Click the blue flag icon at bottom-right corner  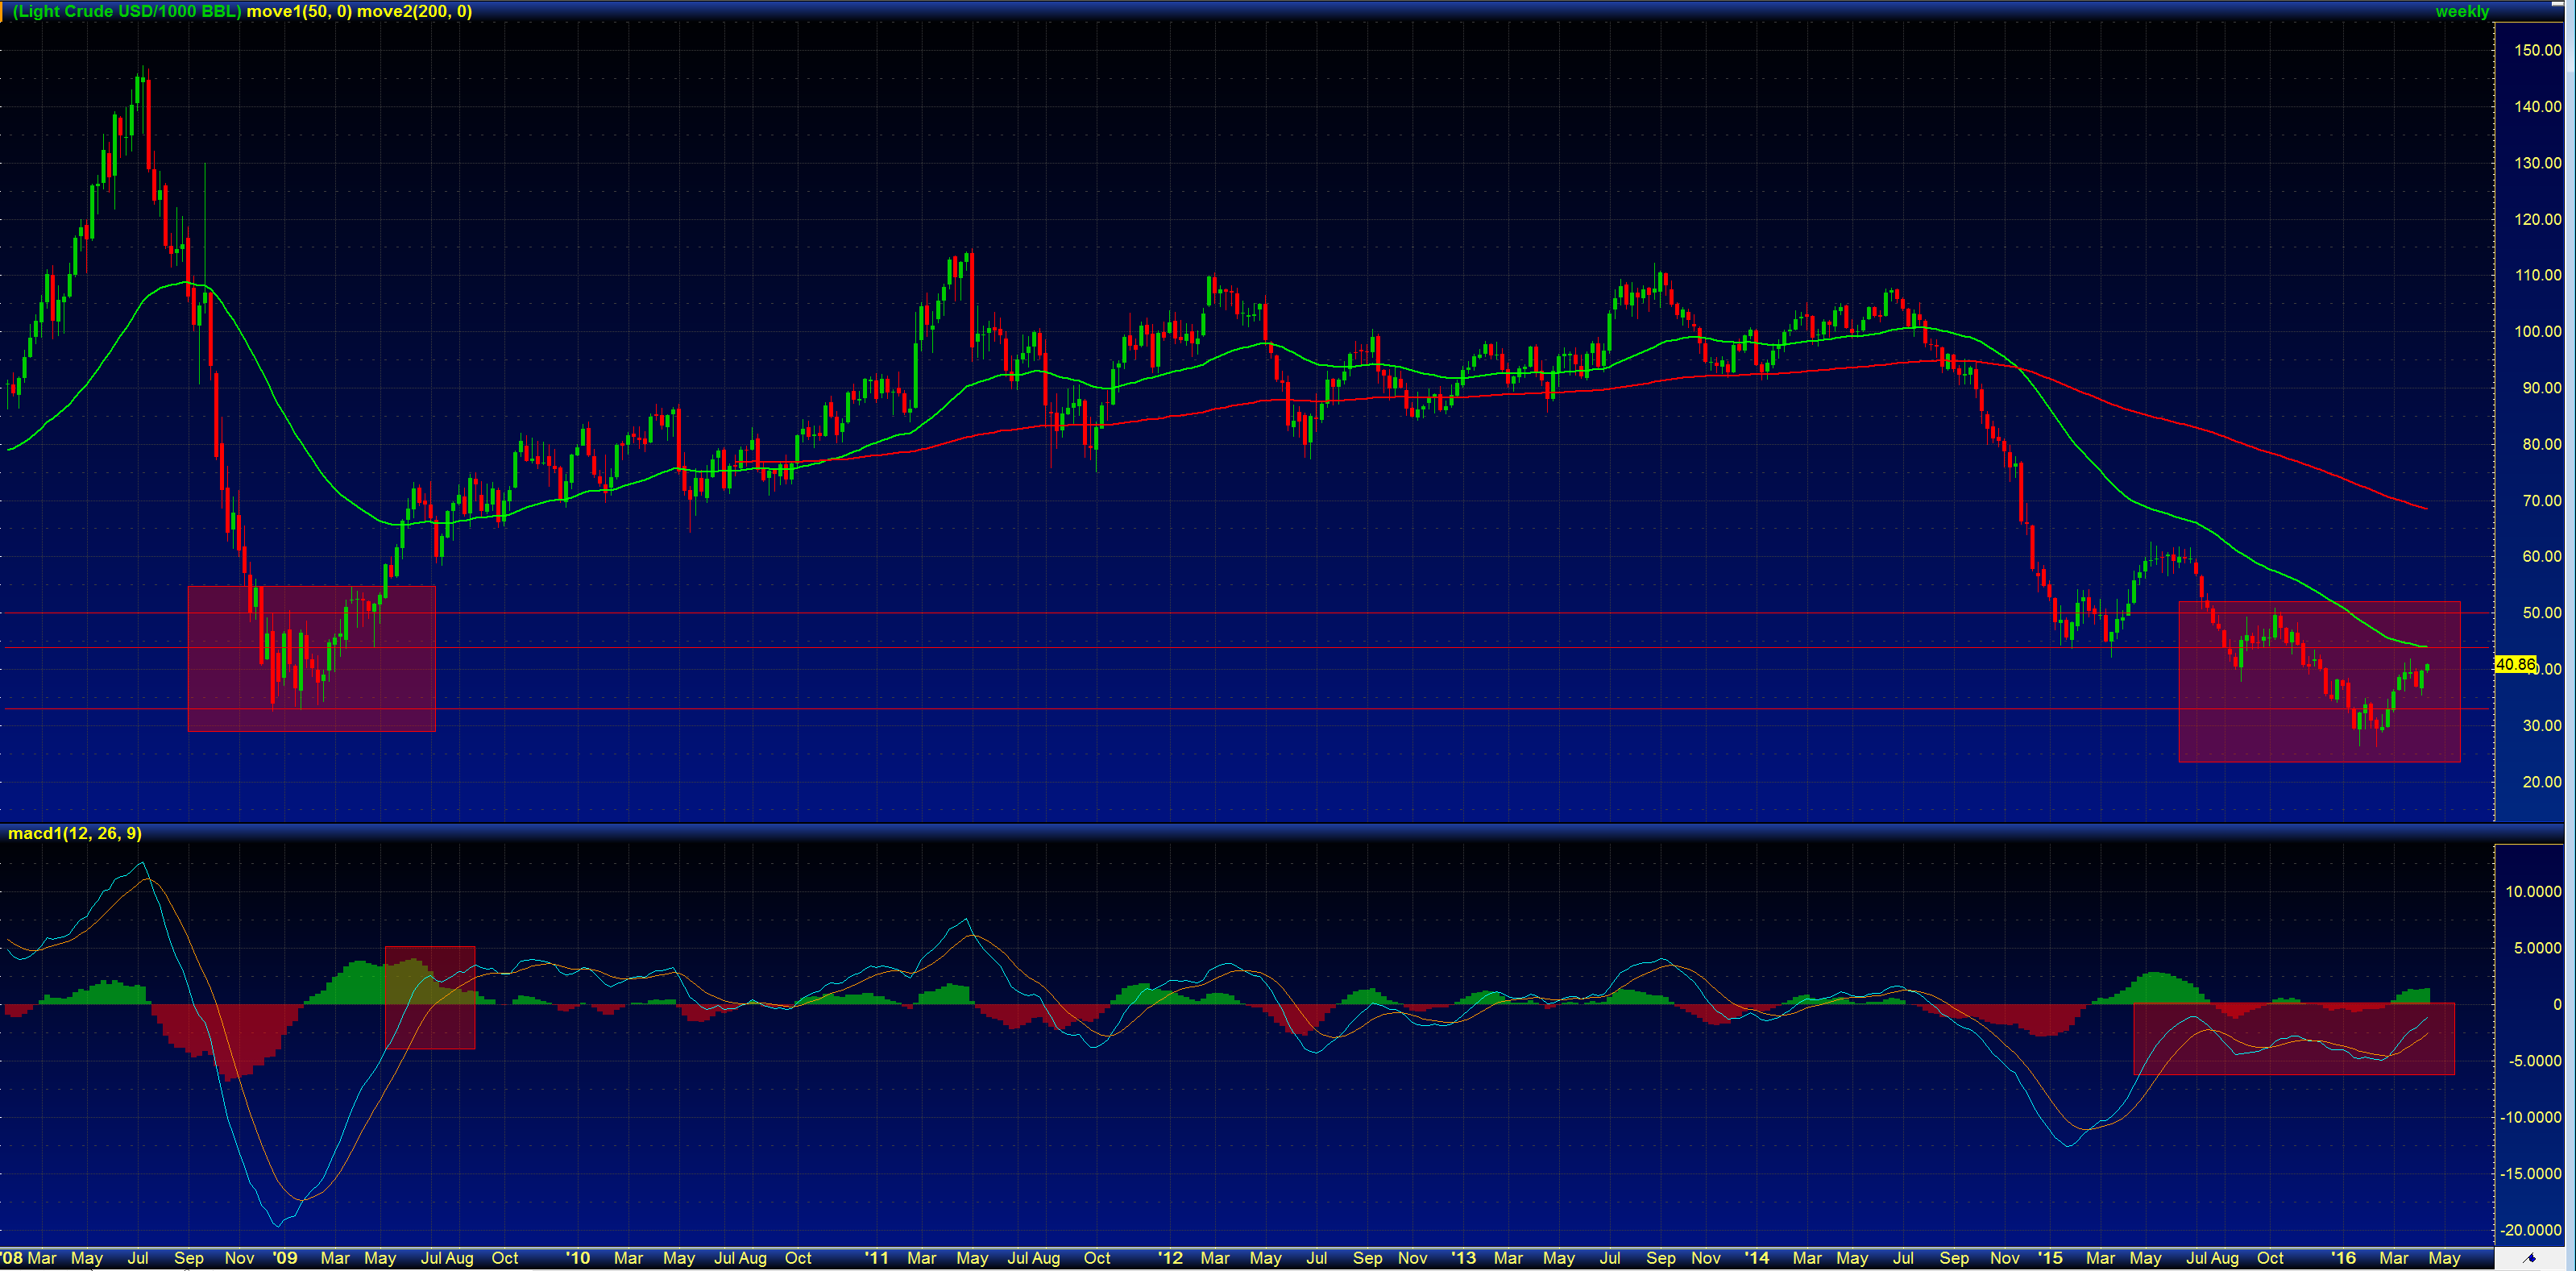(2530, 1258)
